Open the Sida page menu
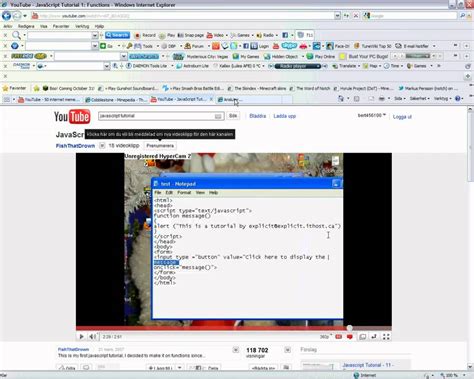The height and width of the screenshot is (379, 474). click(399, 98)
